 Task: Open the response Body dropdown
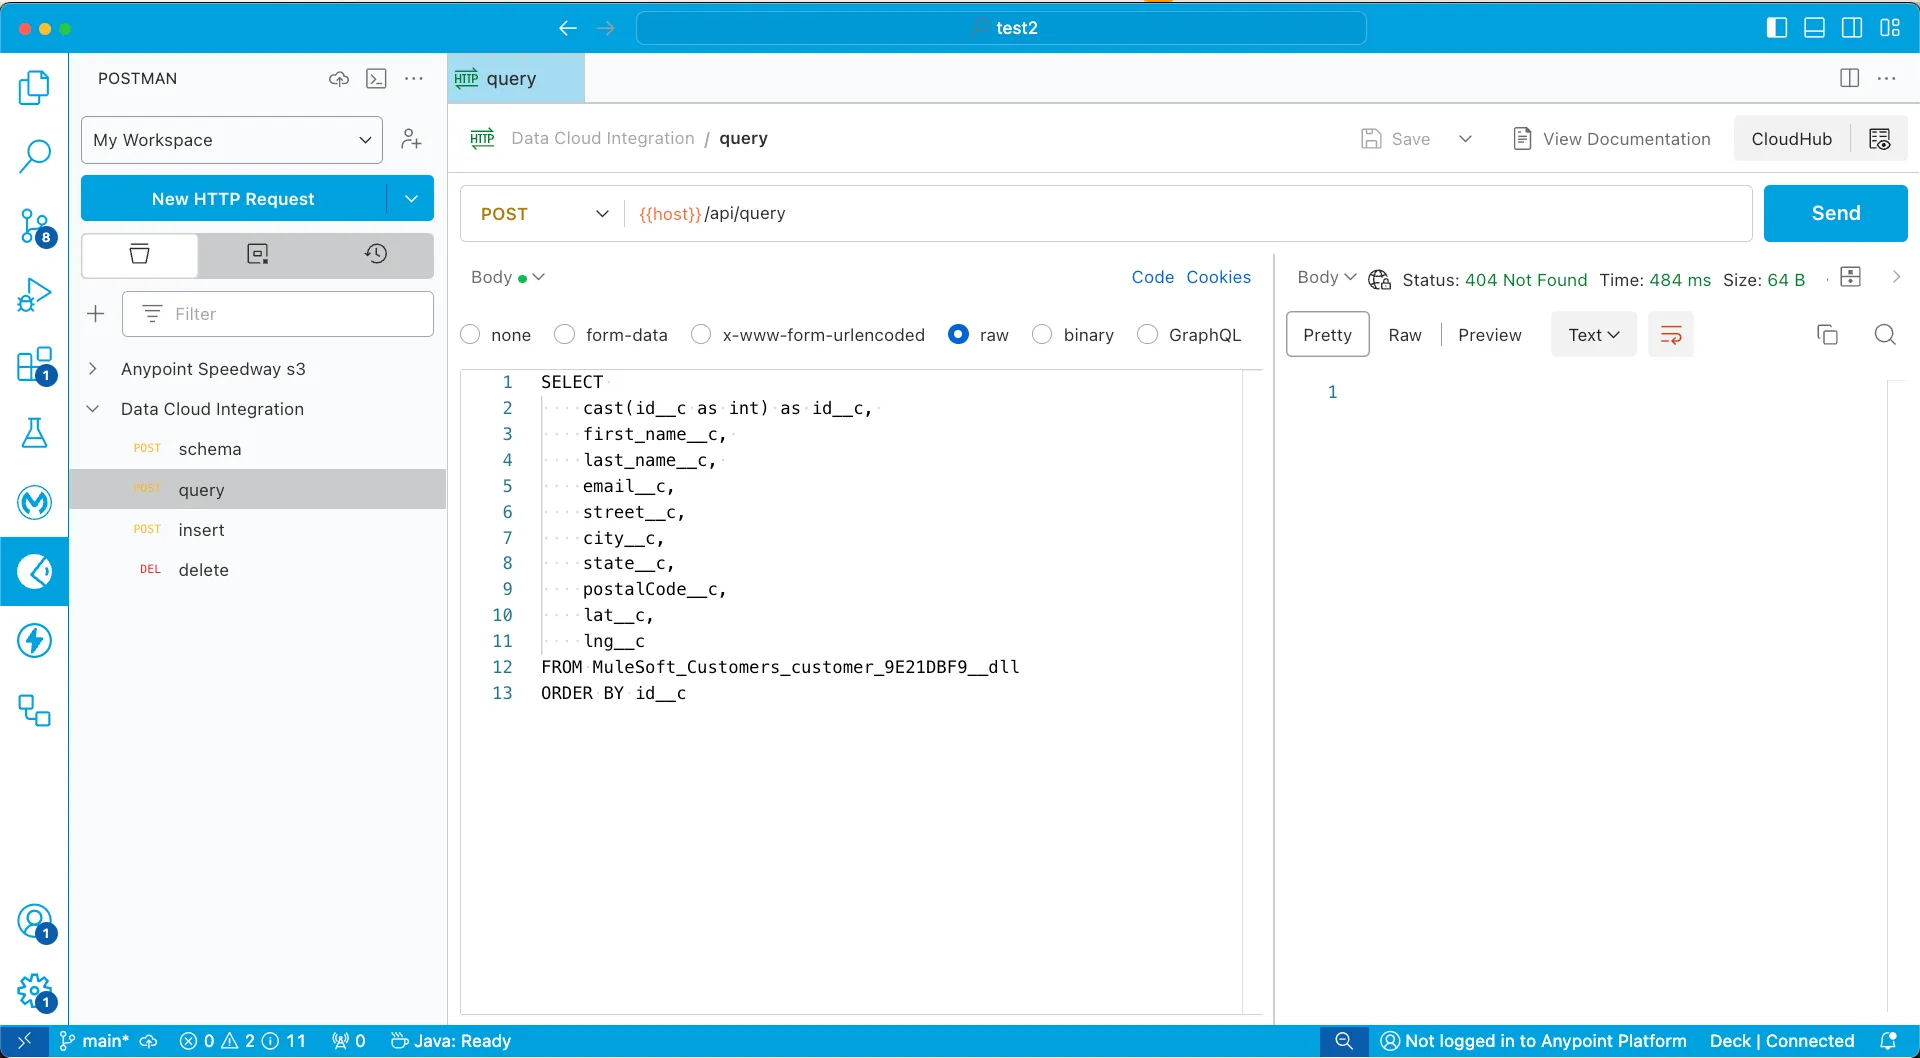(1326, 277)
